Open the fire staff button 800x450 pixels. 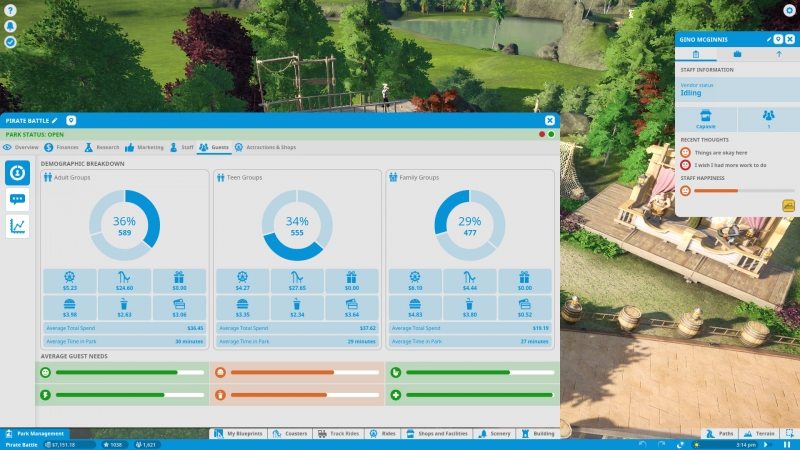tap(788, 206)
